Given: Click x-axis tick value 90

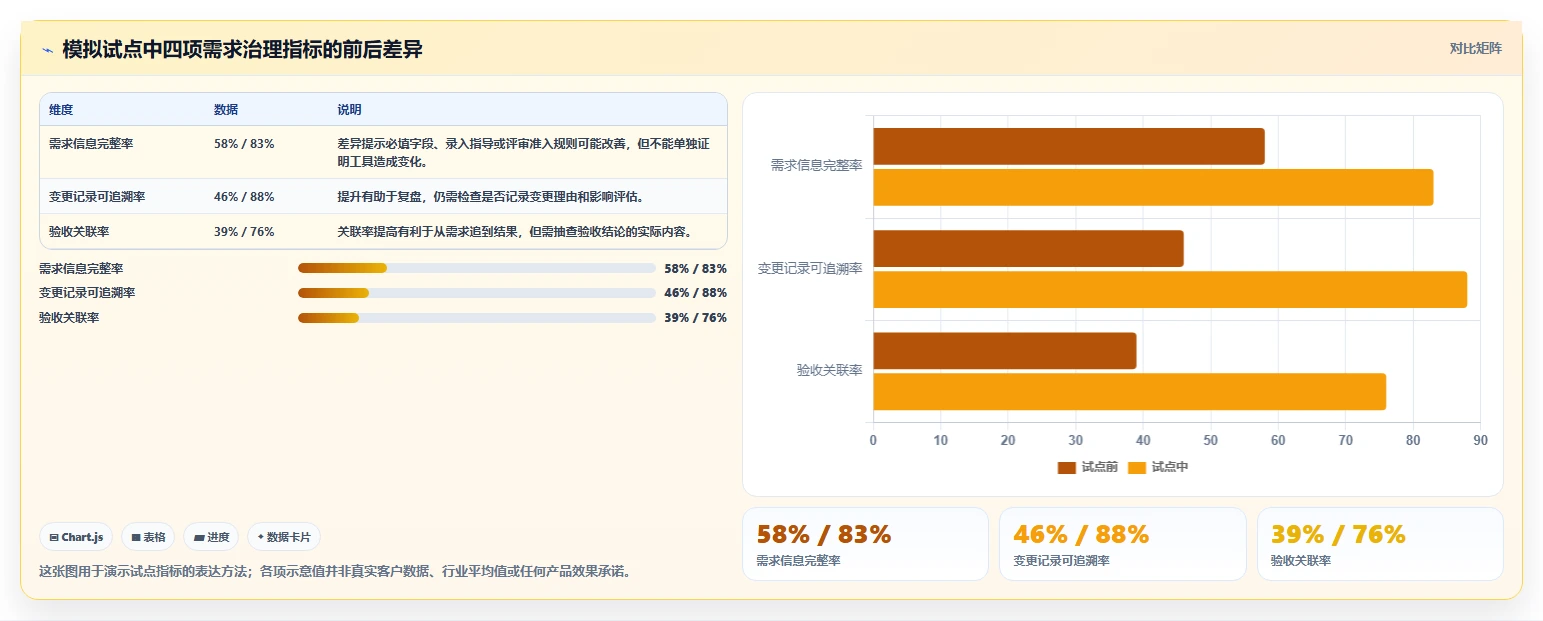Looking at the screenshot, I should [1480, 440].
